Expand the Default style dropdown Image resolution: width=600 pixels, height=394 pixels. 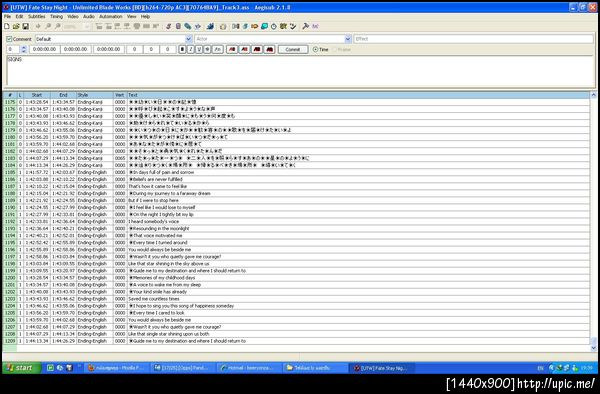point(189,39)
